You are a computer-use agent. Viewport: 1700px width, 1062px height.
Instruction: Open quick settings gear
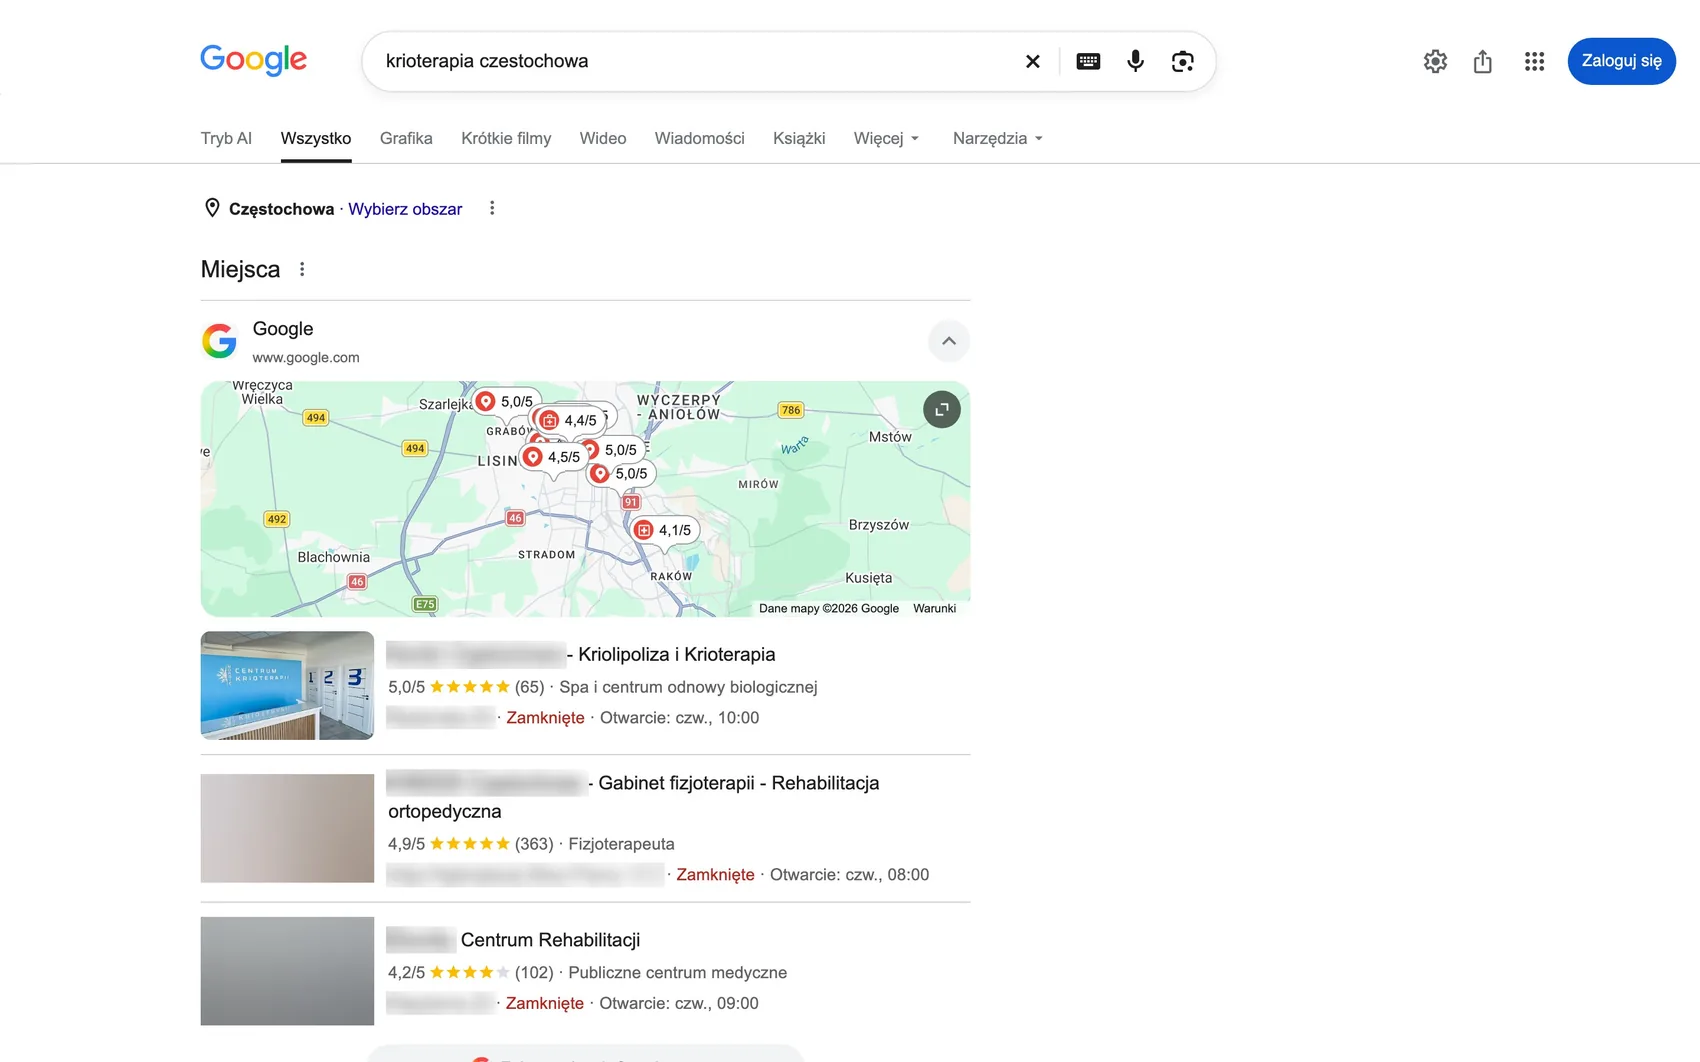click(x=1435, y=61)
